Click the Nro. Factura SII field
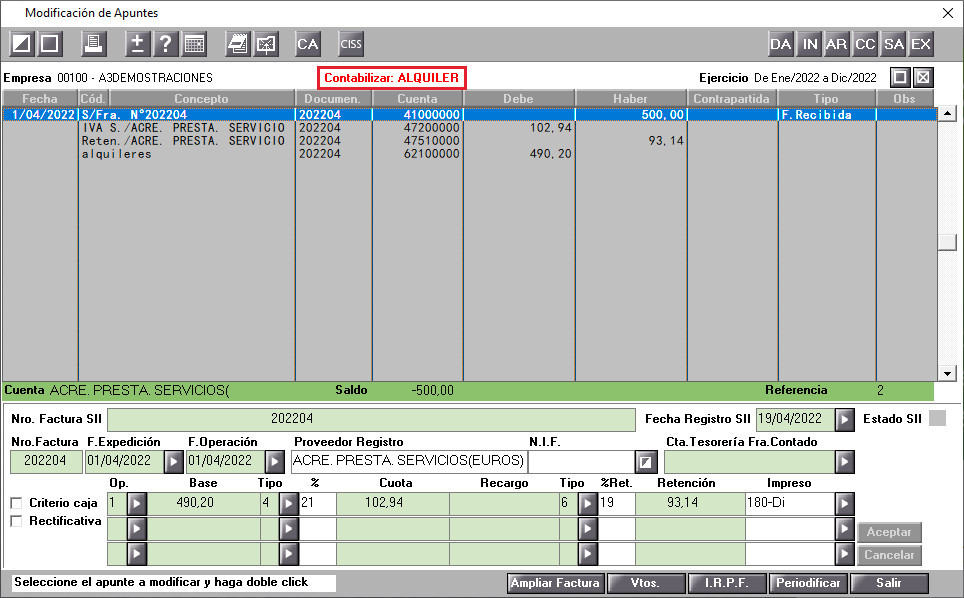This screenshot has width=964, height=598. click(x=371, y=420)
